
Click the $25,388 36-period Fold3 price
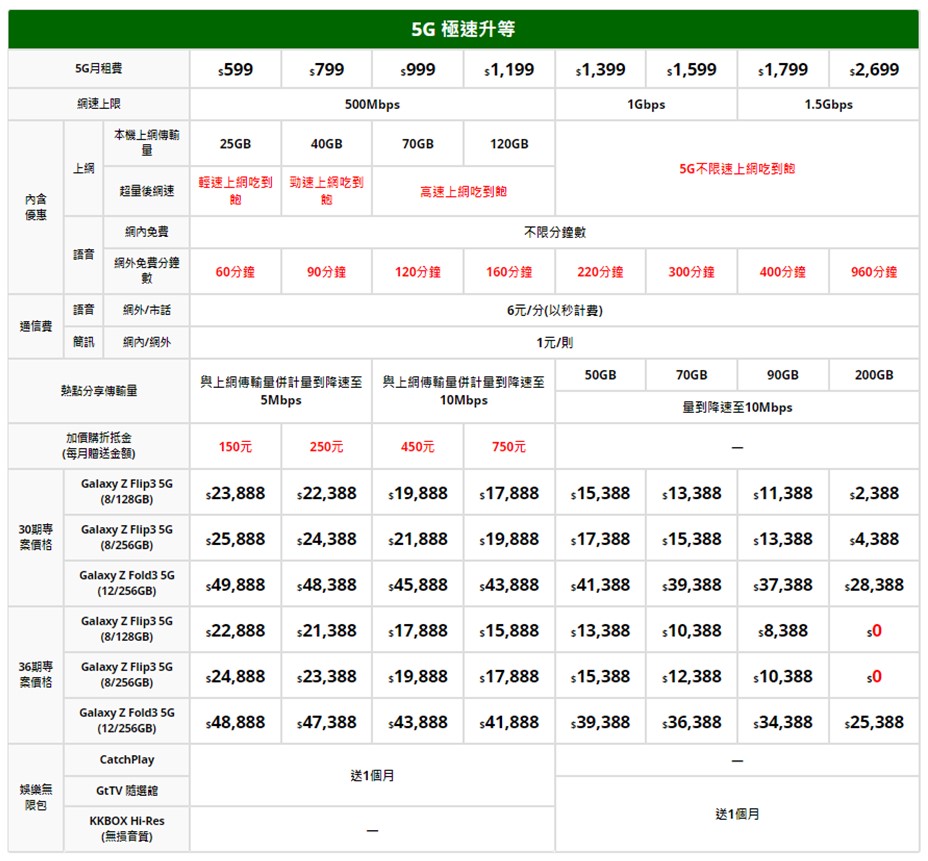point(874,722)
